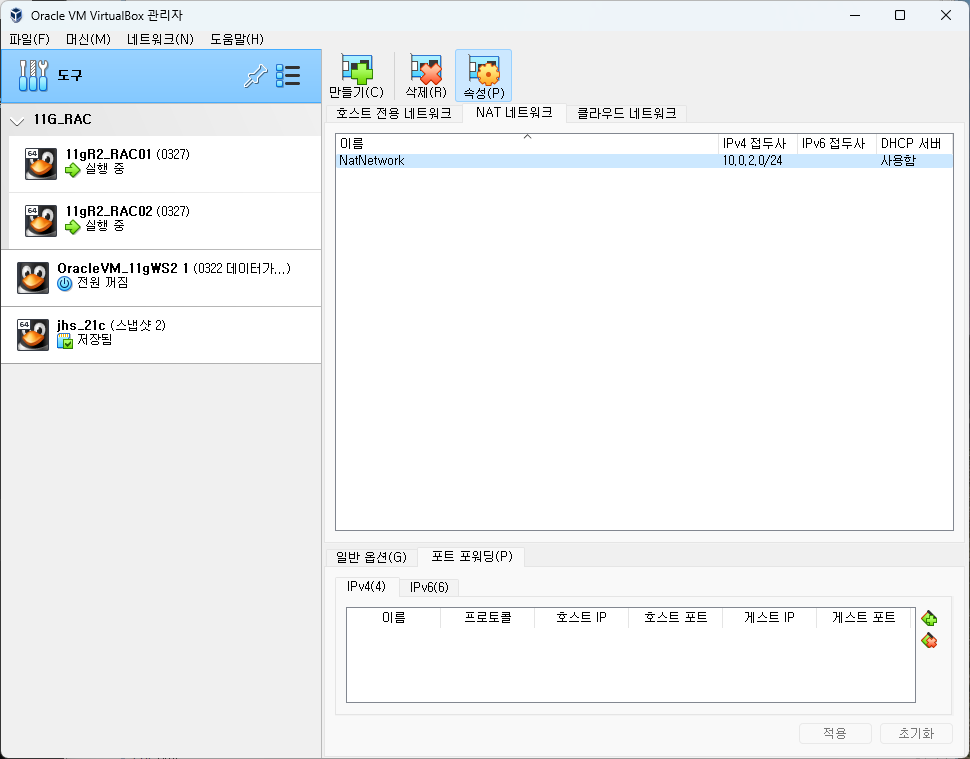Switch to the IPv6(6) sub-tab
This screenshot has width=970, height=759.
pos(429,587)
